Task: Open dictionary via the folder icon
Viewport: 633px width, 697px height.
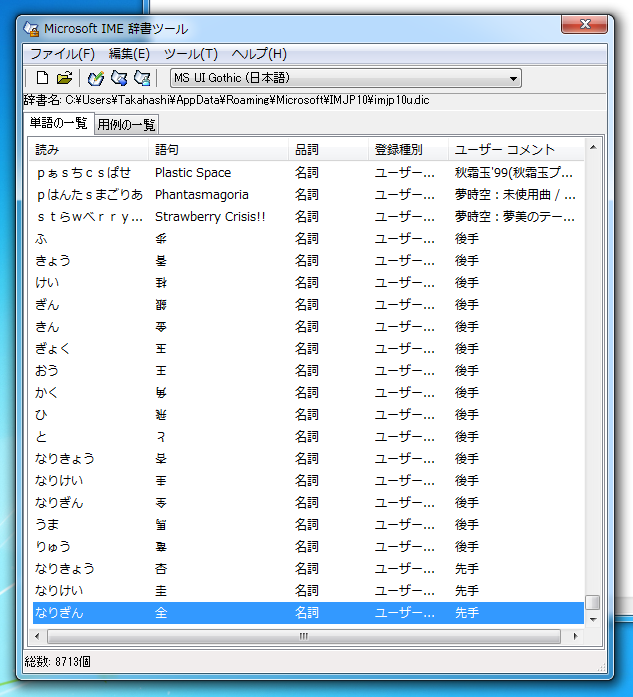Action: pos(64,78)
